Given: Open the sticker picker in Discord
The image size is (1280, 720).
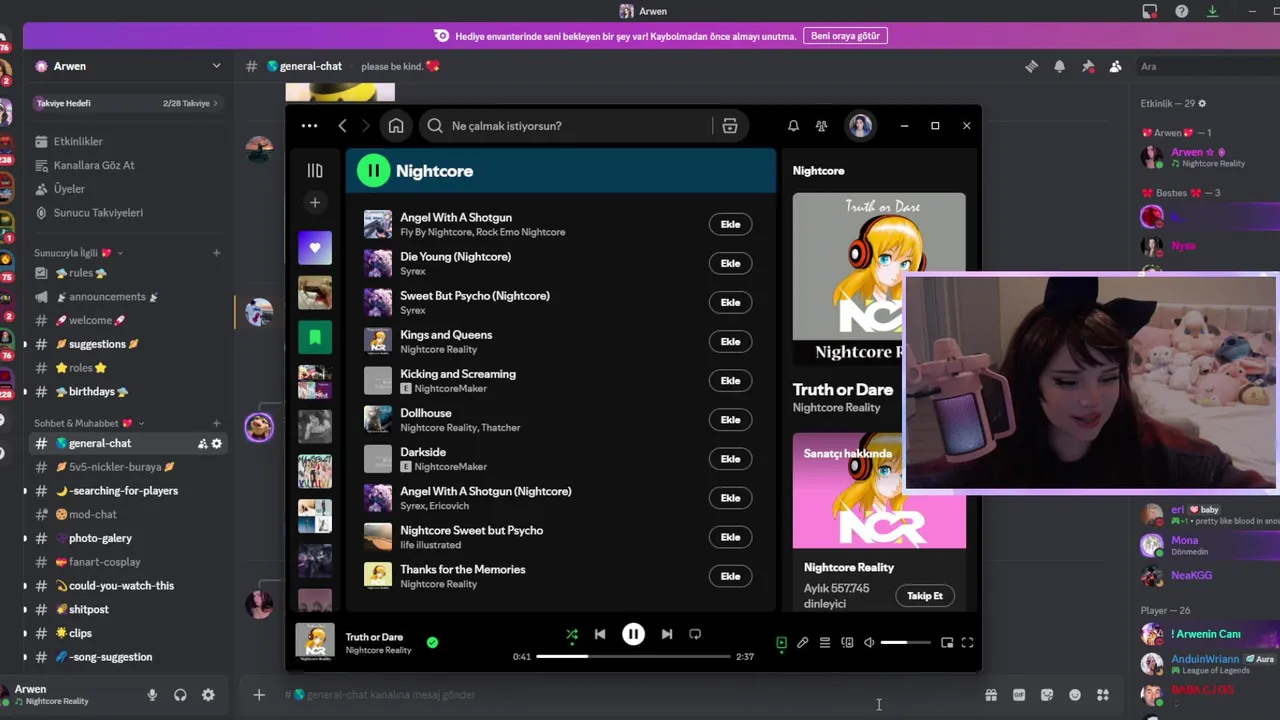Looking at the screenshot, I should coord(1047,695).
